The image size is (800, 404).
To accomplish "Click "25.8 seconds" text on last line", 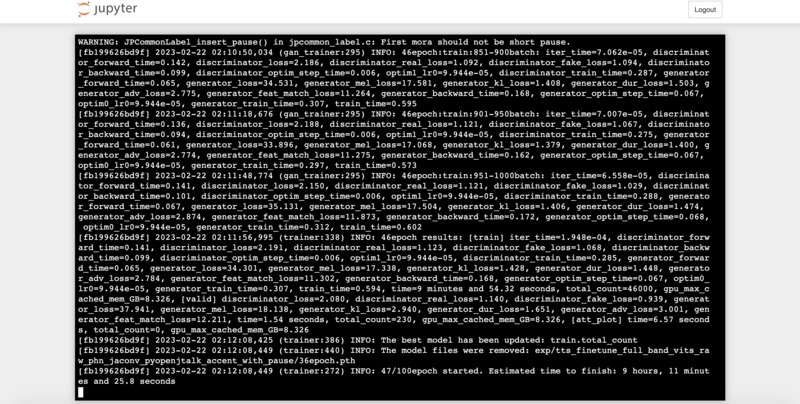I will (144, 382).
